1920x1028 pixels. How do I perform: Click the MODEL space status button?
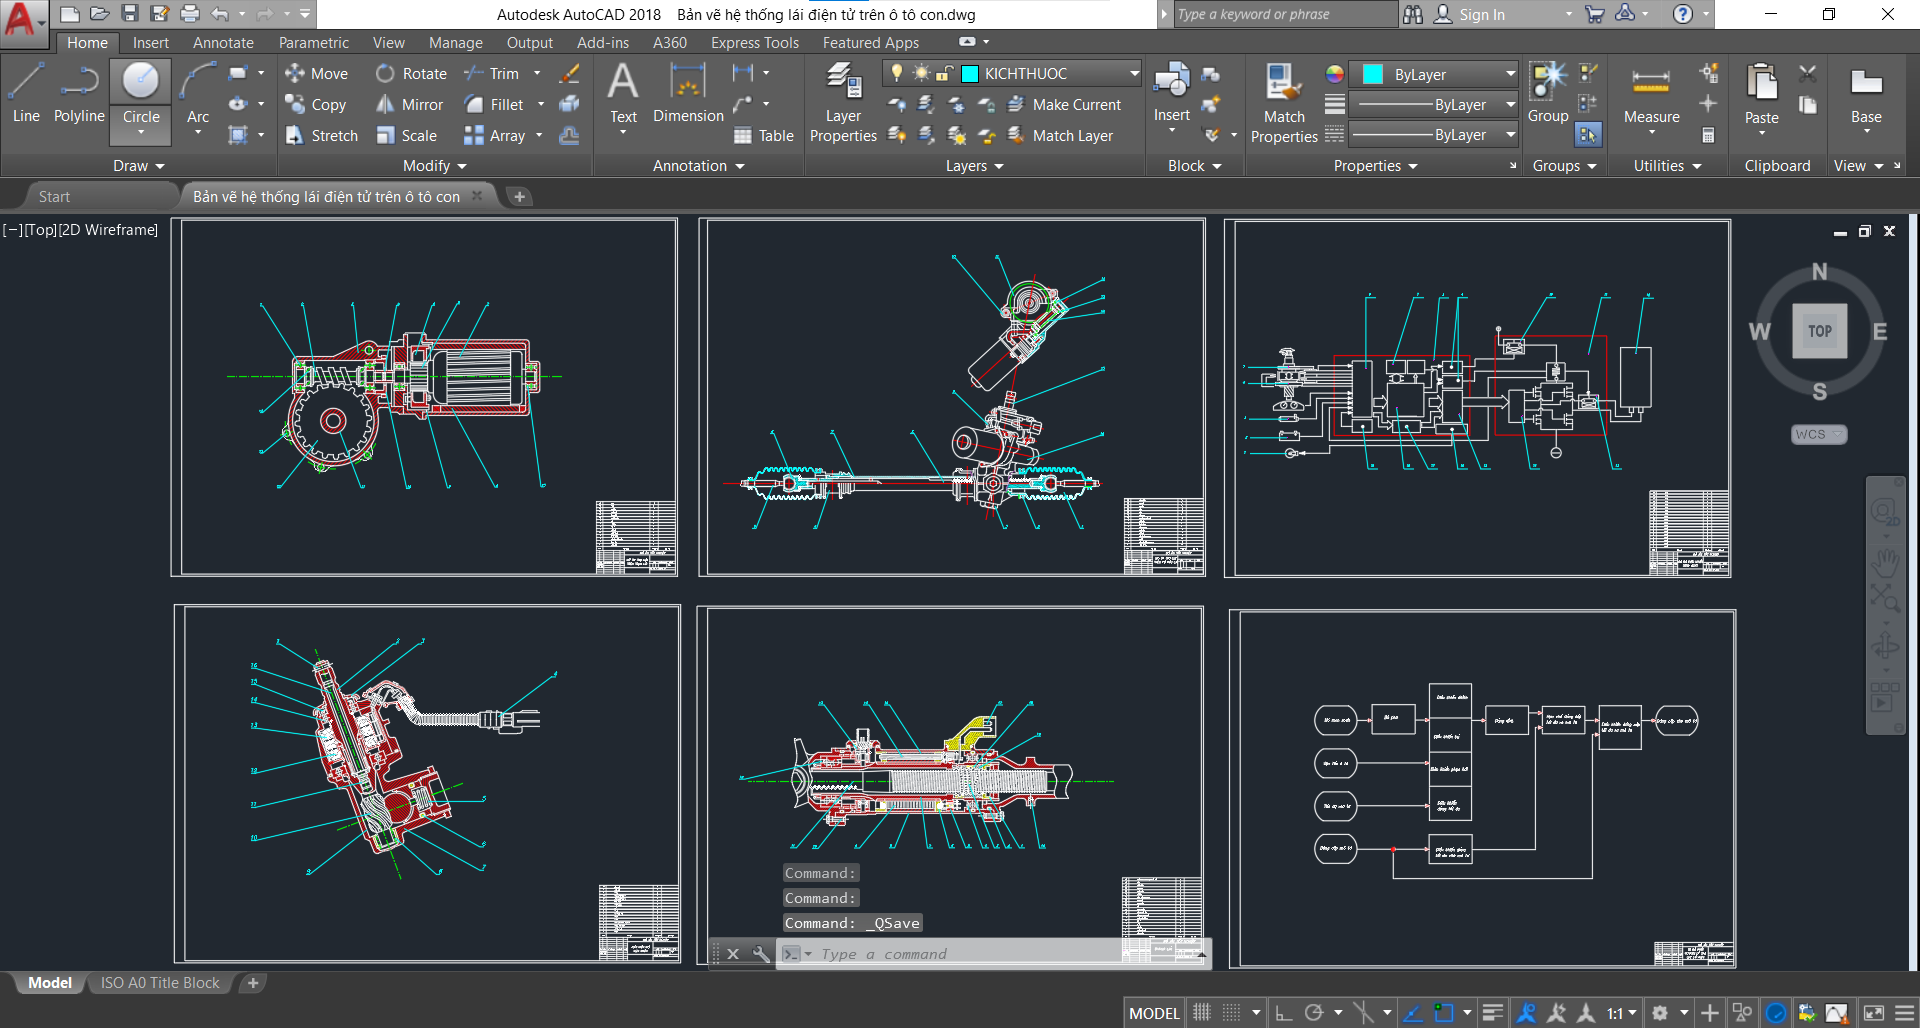1154,1013
